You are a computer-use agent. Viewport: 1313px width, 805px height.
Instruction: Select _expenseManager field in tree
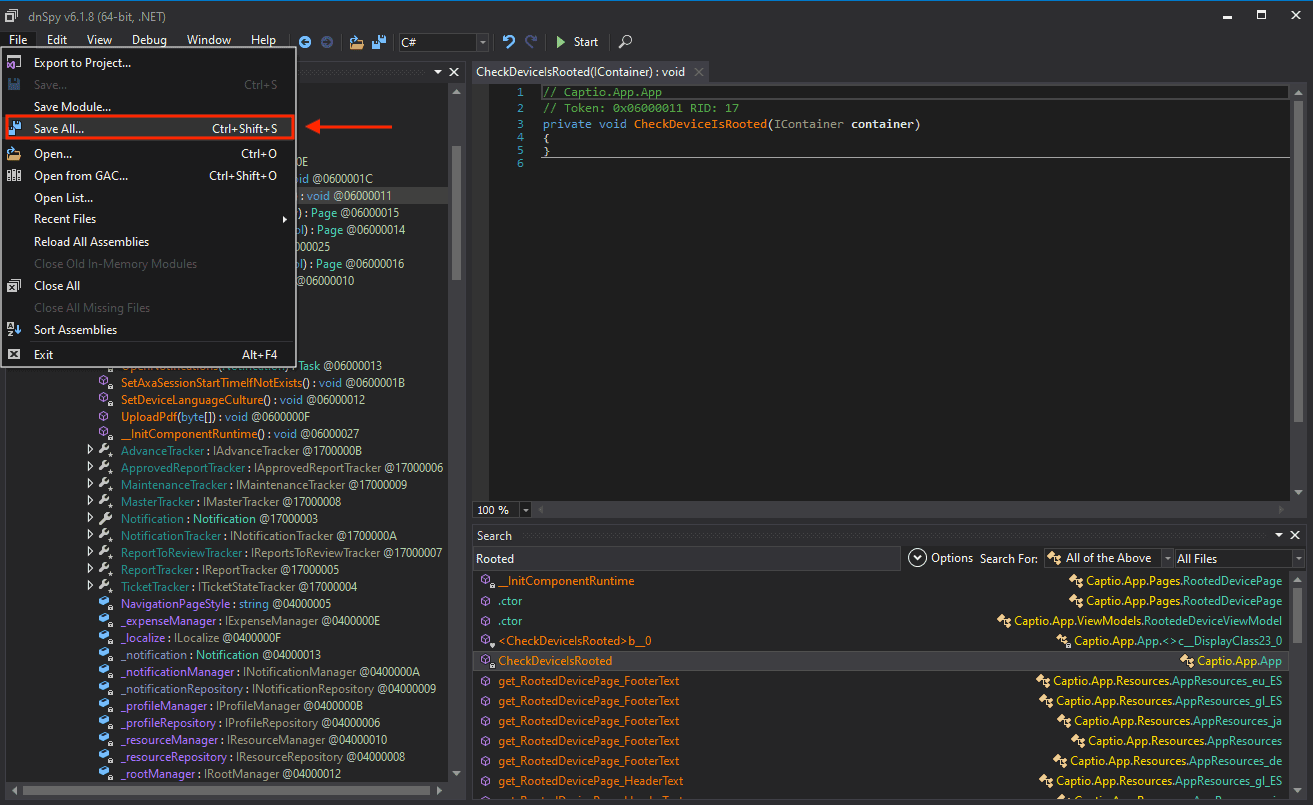(x=250, y=621)
